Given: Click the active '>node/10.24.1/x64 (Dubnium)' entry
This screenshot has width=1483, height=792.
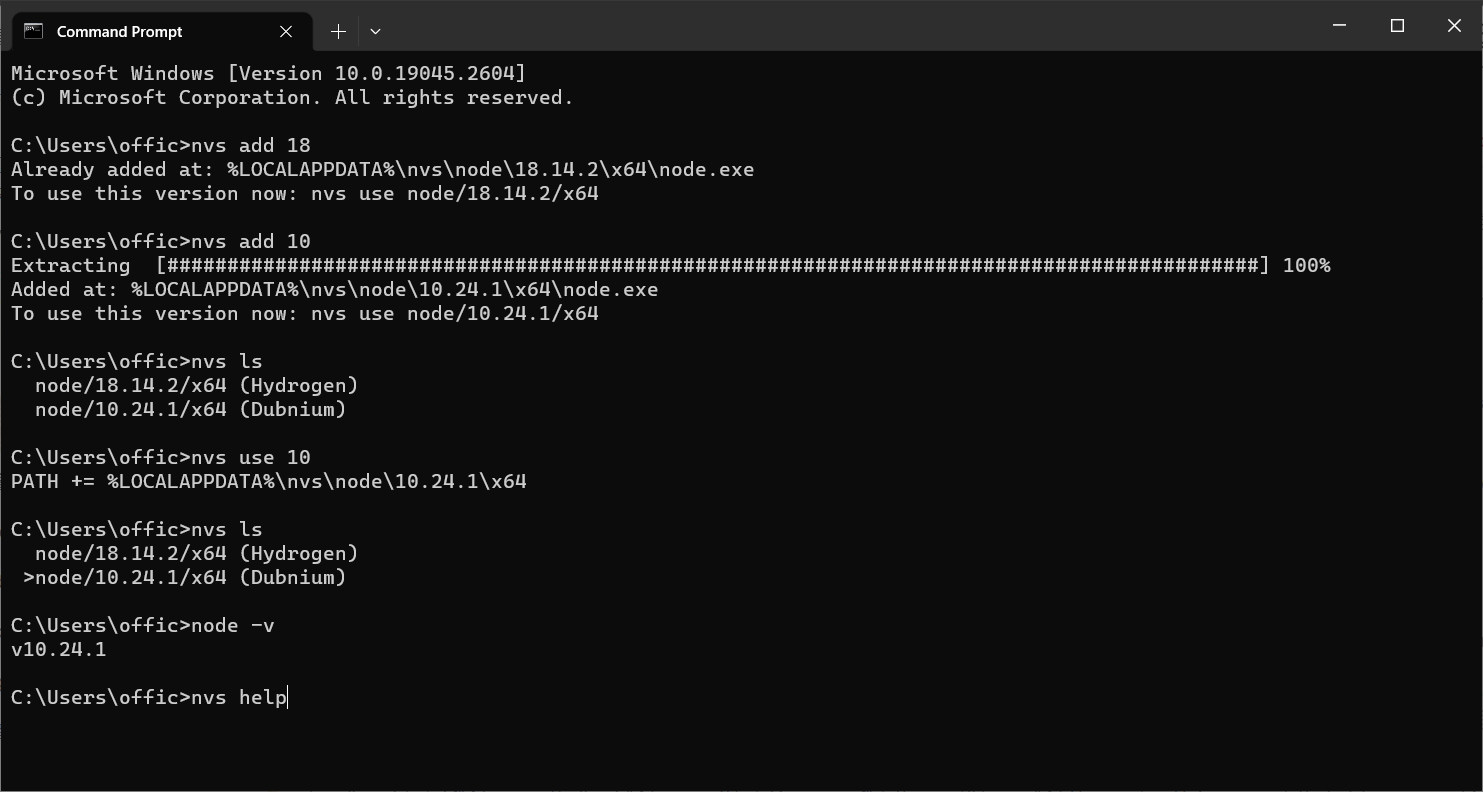Looking at the screenshot, I should [x=185, y=577].
